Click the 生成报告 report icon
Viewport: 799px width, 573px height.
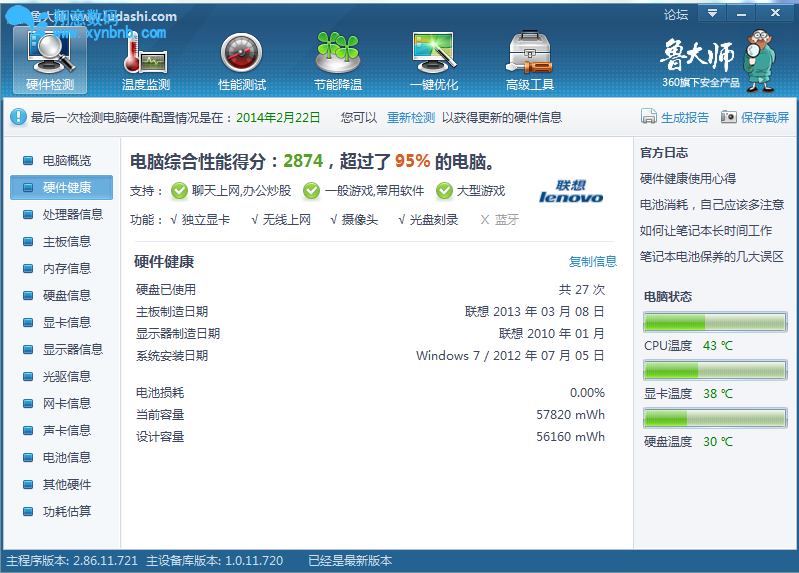pos(649,117)
